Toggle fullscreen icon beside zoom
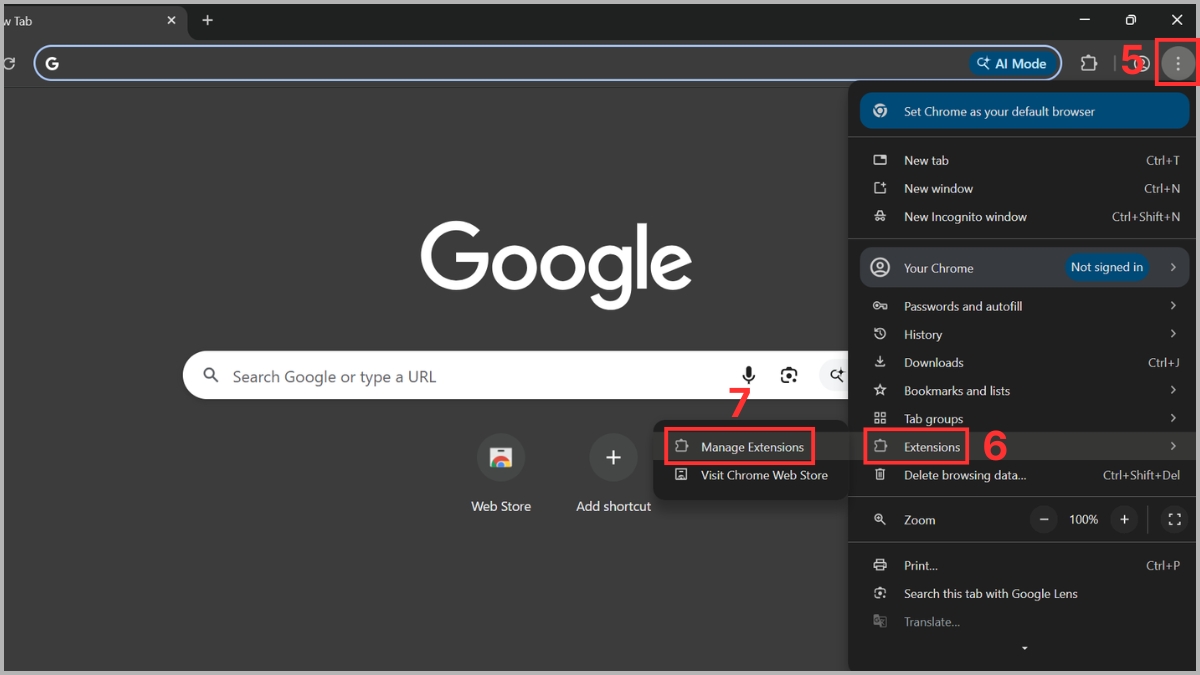The height and width of the screenshot is (675, 1200). [x=1175, y=519]
